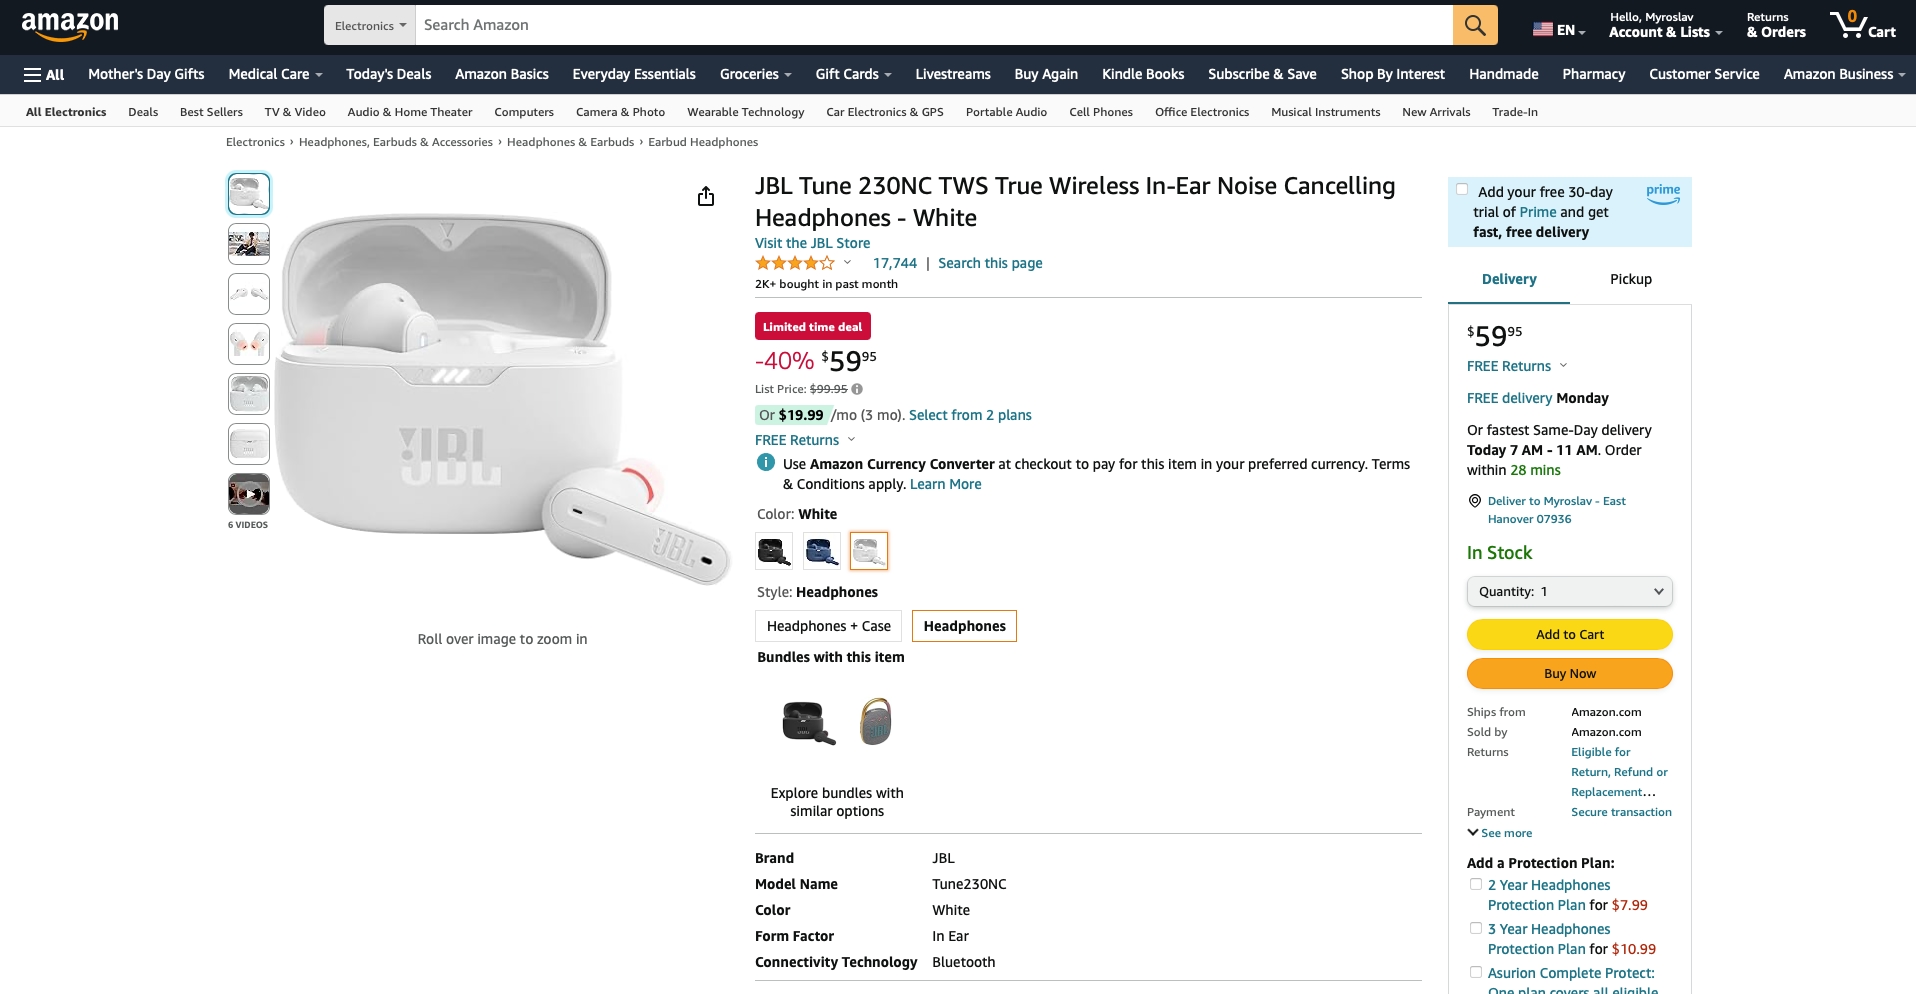The image size is (1916, 994).
Task: Click the Amazon logo
Action: click(70, 25)
